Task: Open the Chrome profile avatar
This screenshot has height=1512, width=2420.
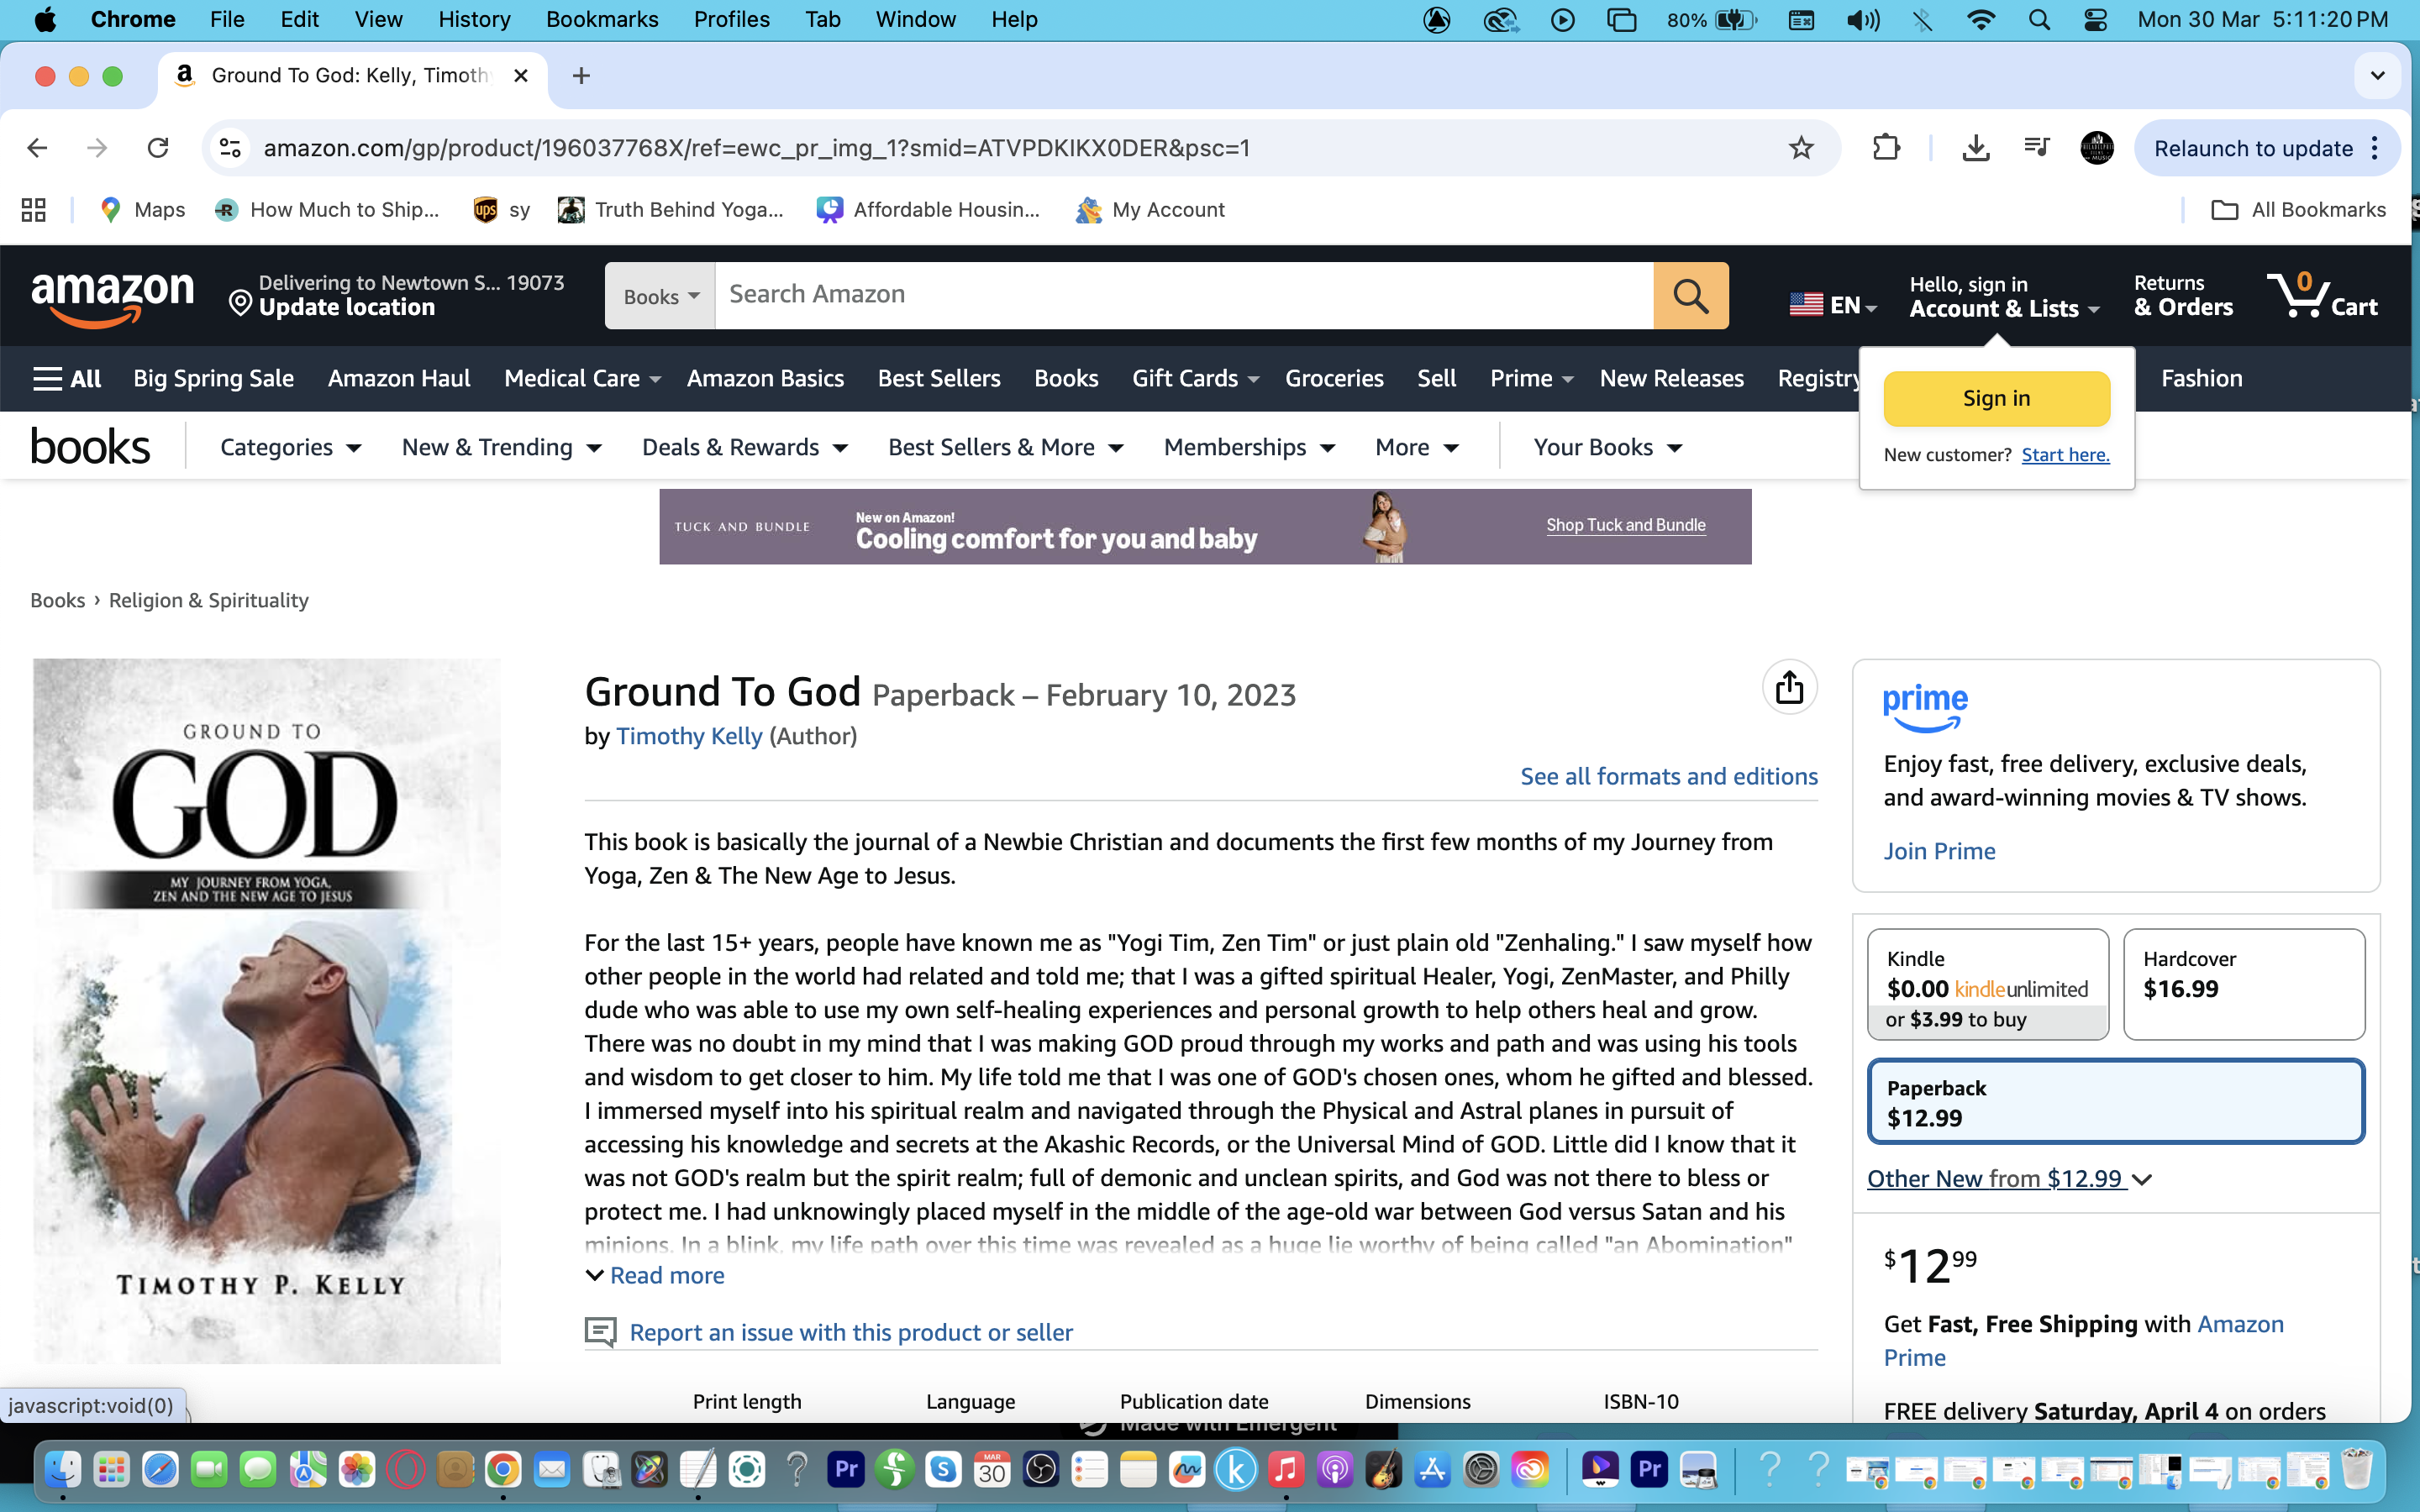Action: pyautogui.click(x=2096, y=148)
